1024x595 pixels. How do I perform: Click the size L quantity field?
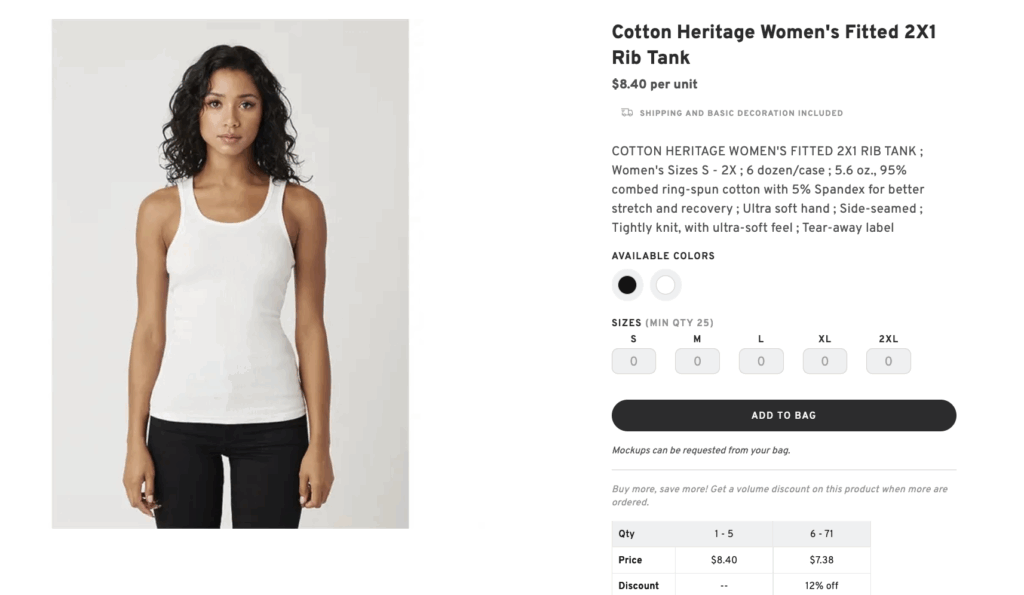(761, 361)
